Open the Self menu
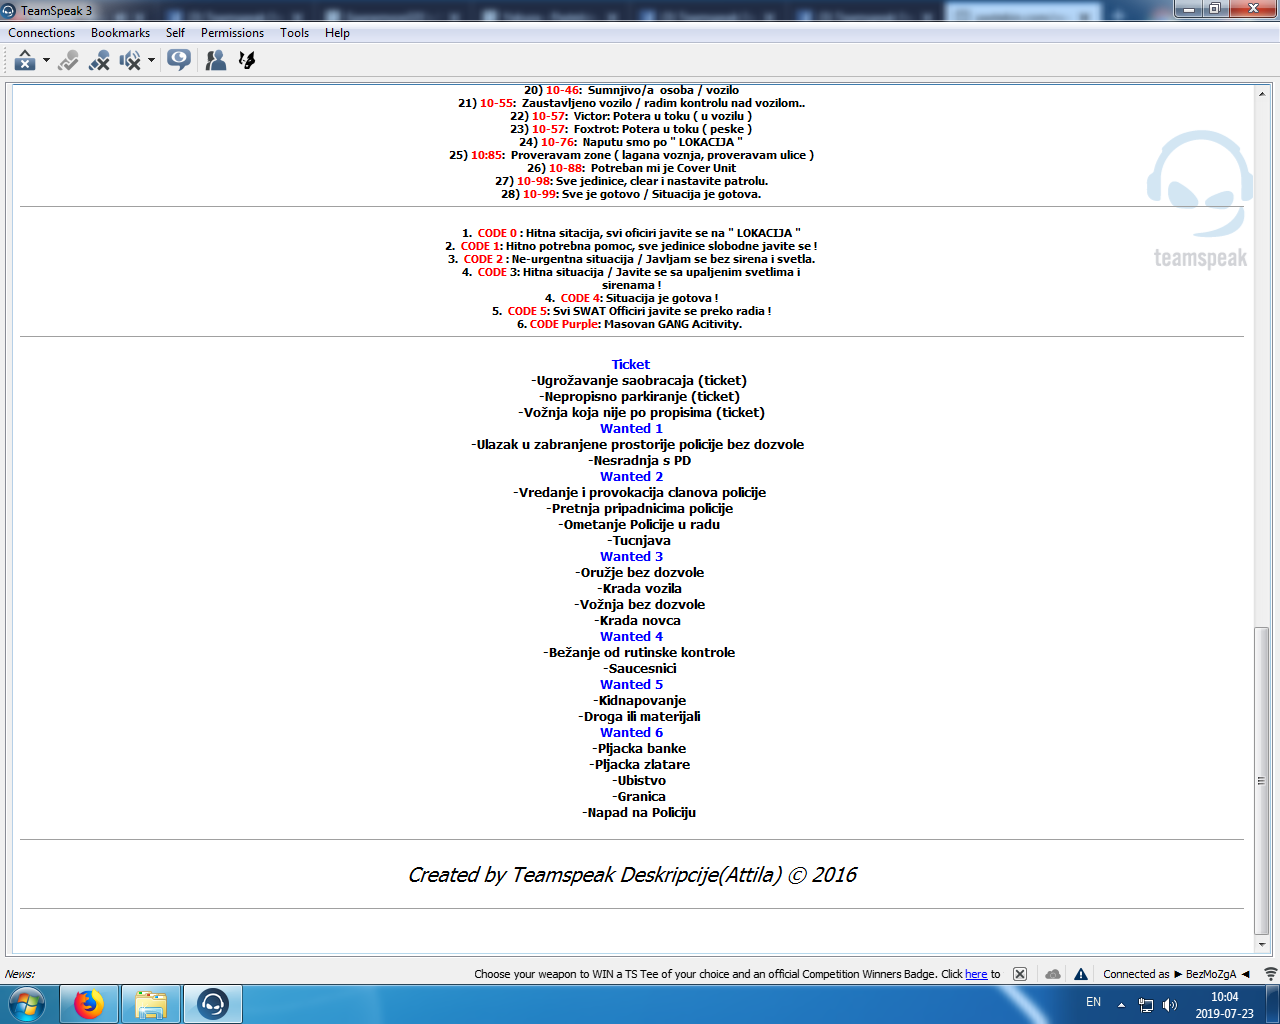1280x1024 pixels. 175,33
